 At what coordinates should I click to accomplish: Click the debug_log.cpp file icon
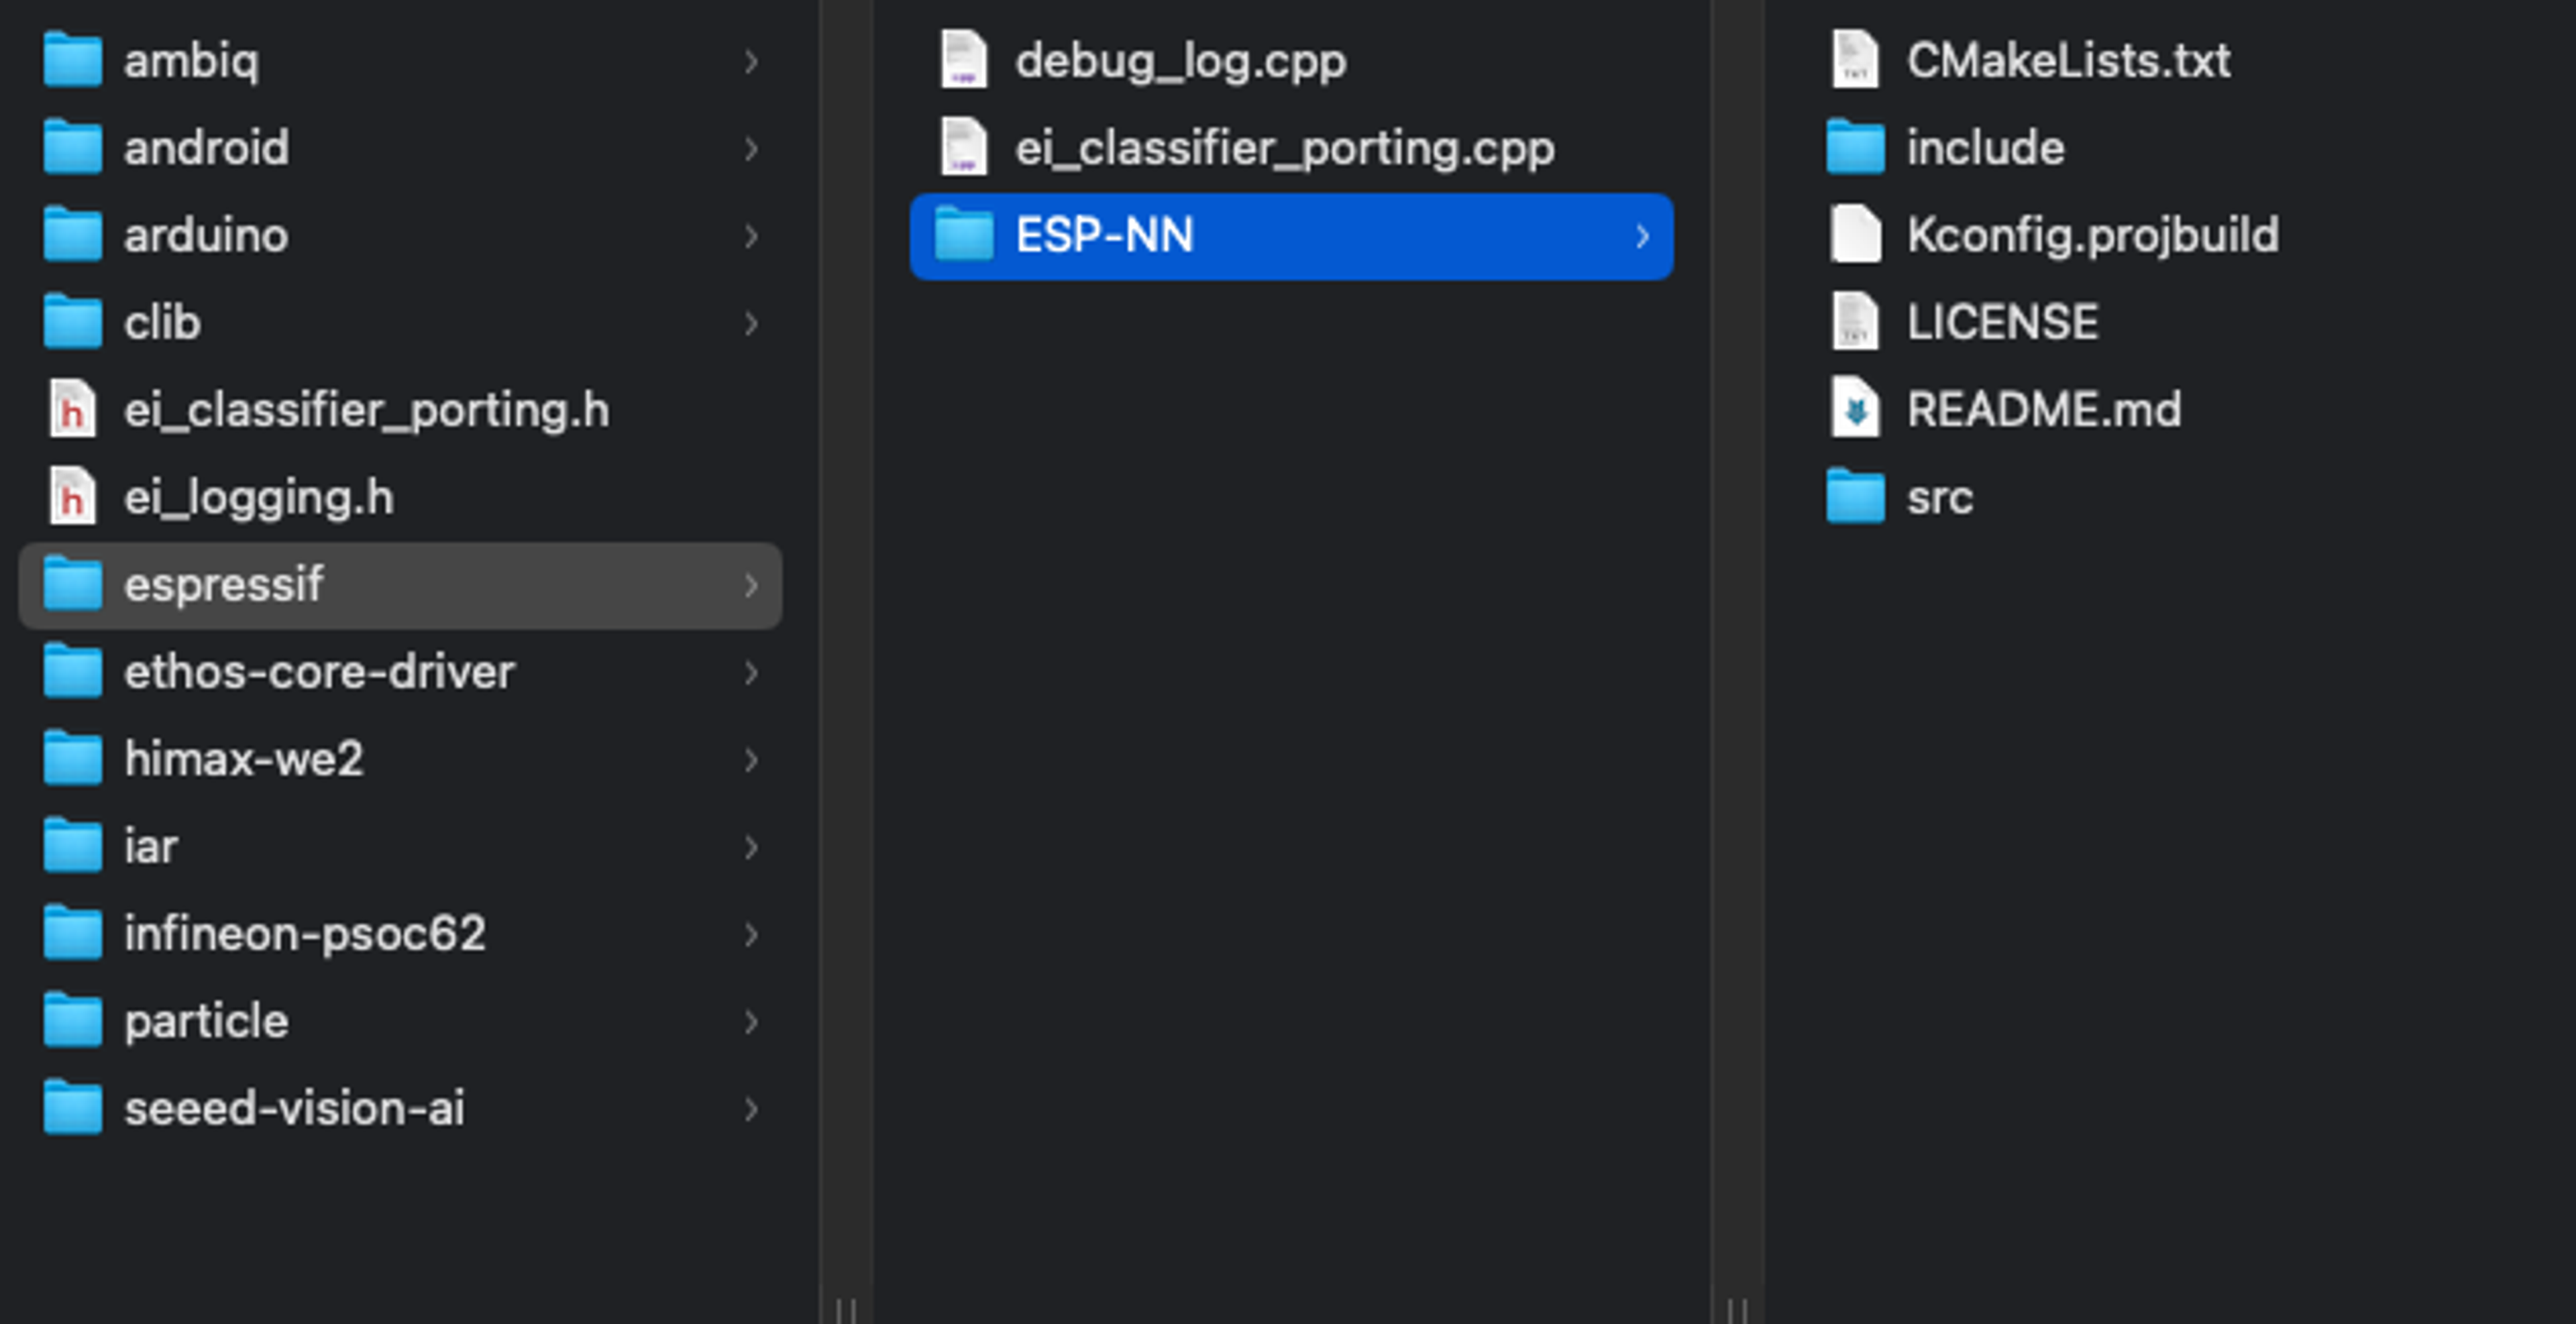(964, 61)
